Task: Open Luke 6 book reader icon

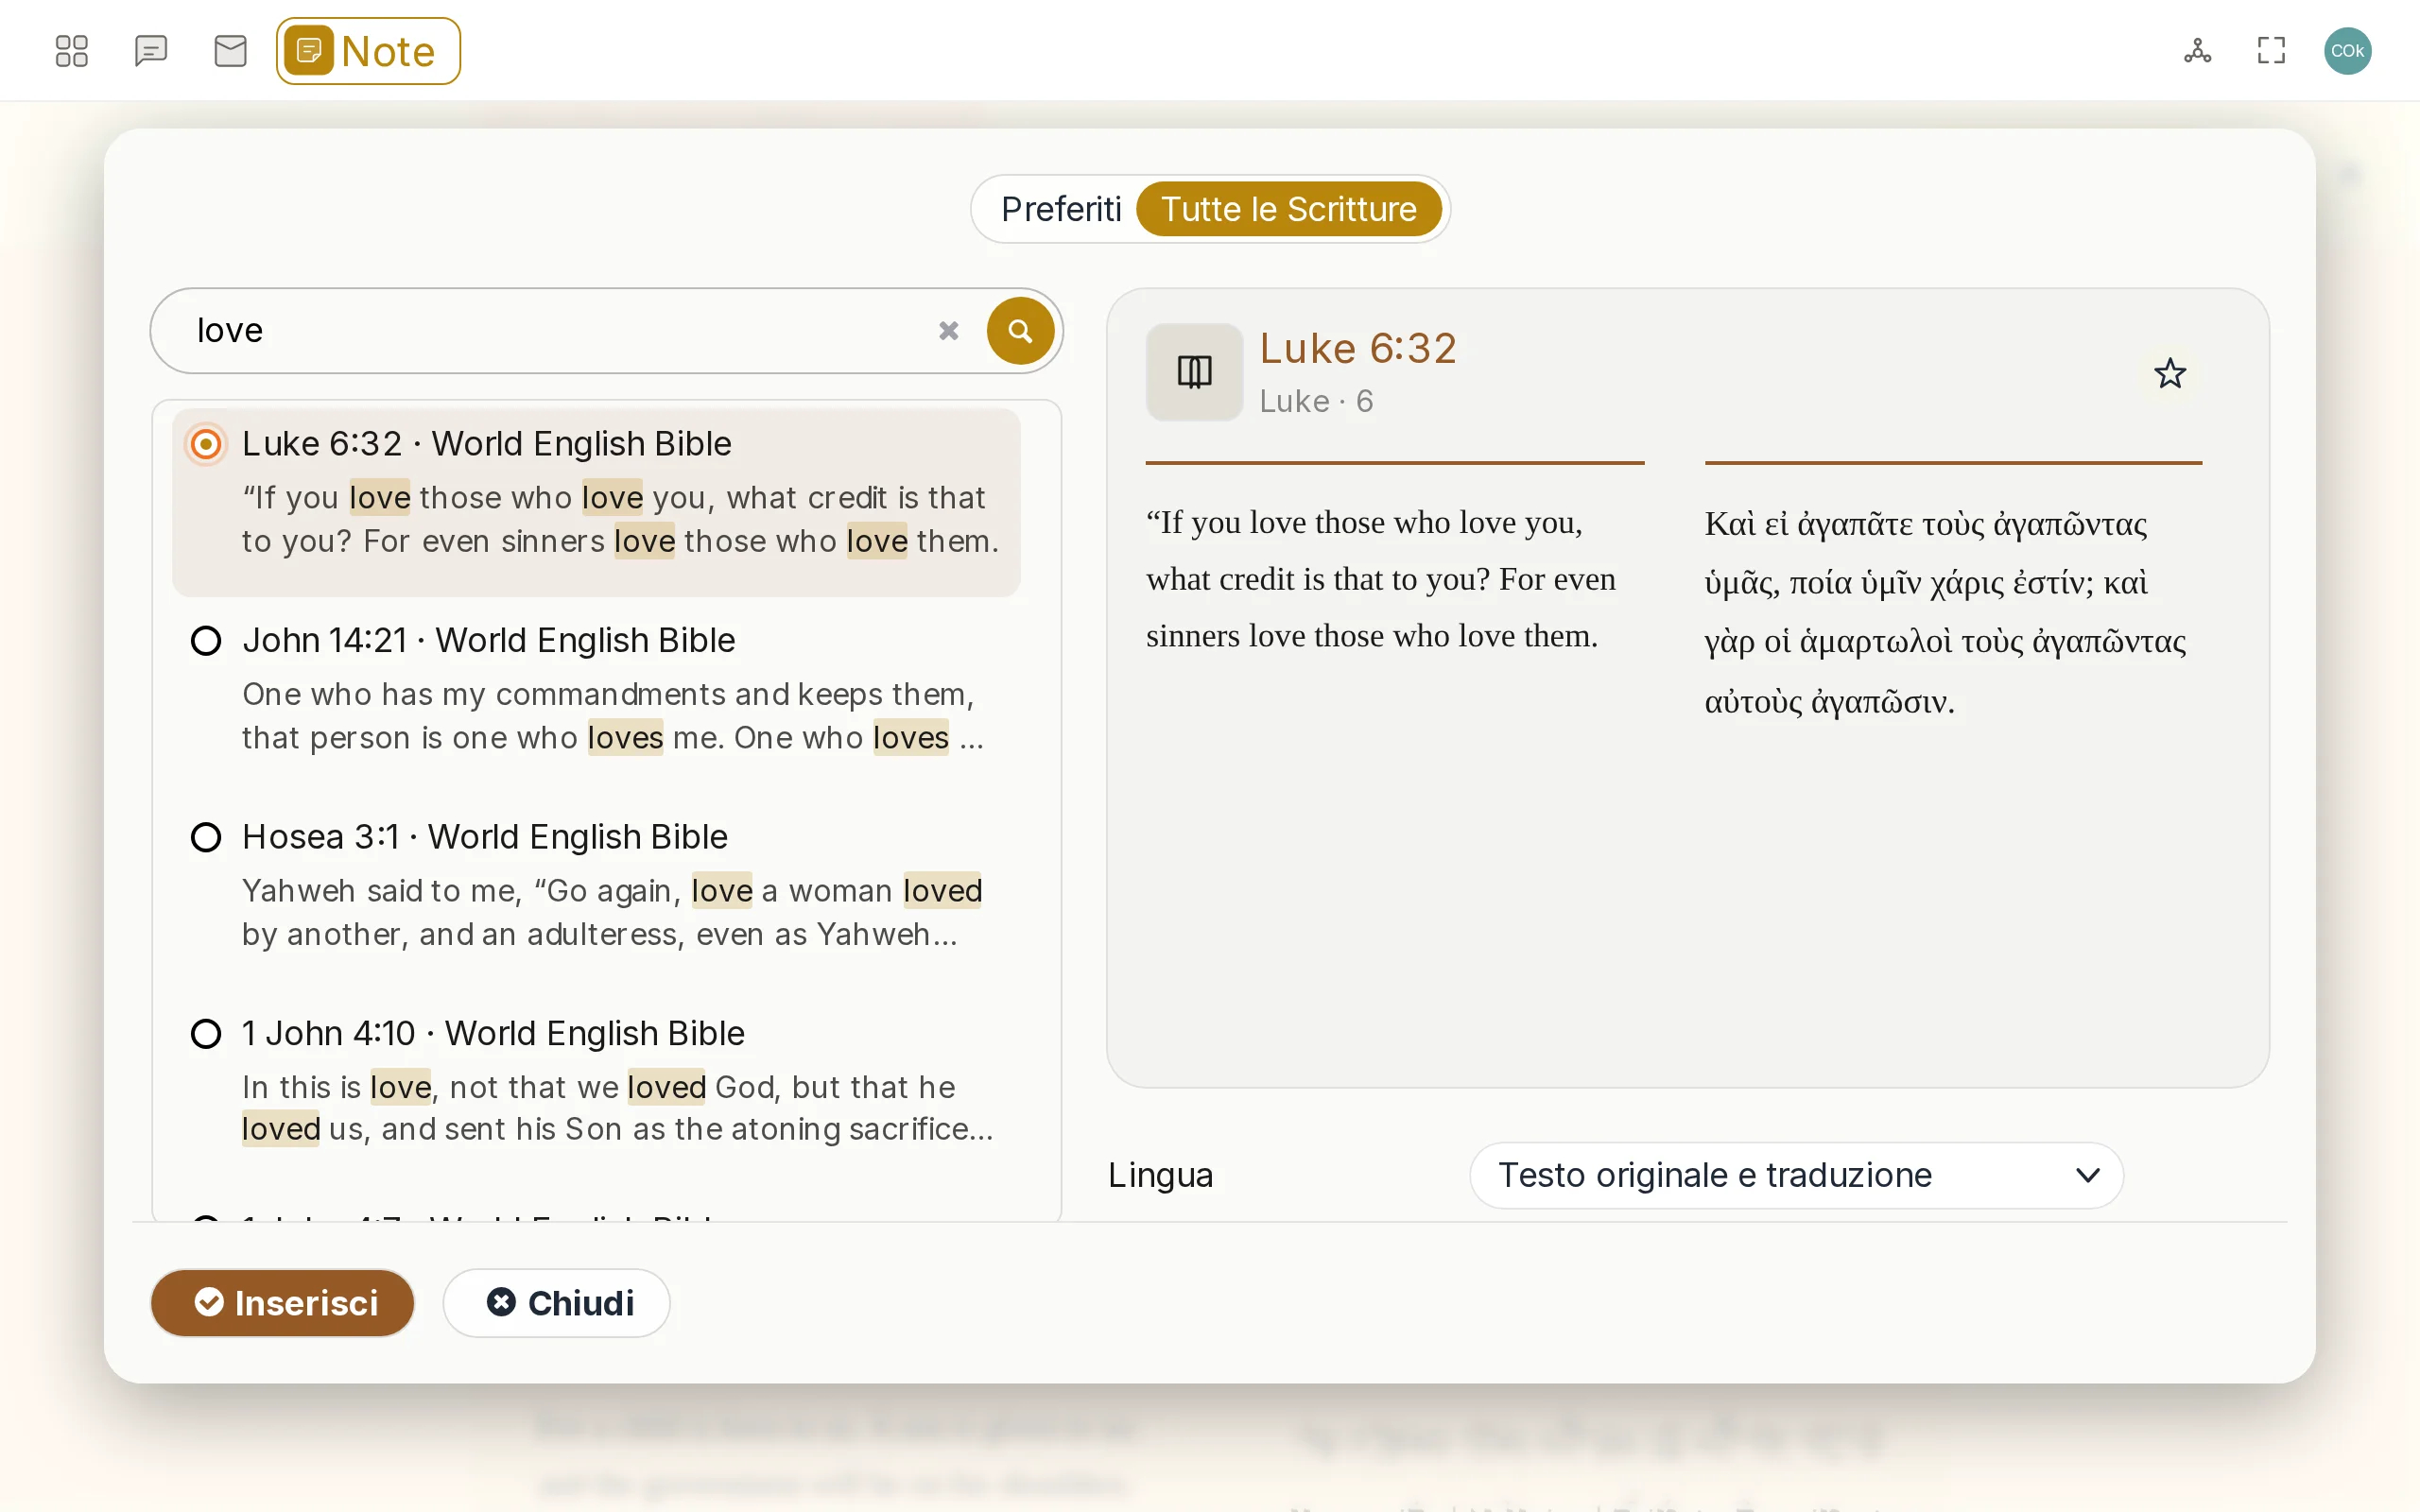Action: click(1194, 372)
